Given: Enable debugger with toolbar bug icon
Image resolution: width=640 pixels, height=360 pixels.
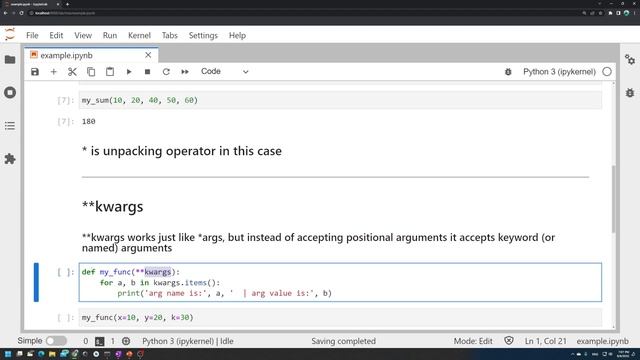Looking at the screenshot, I should [x=508, y=72].
